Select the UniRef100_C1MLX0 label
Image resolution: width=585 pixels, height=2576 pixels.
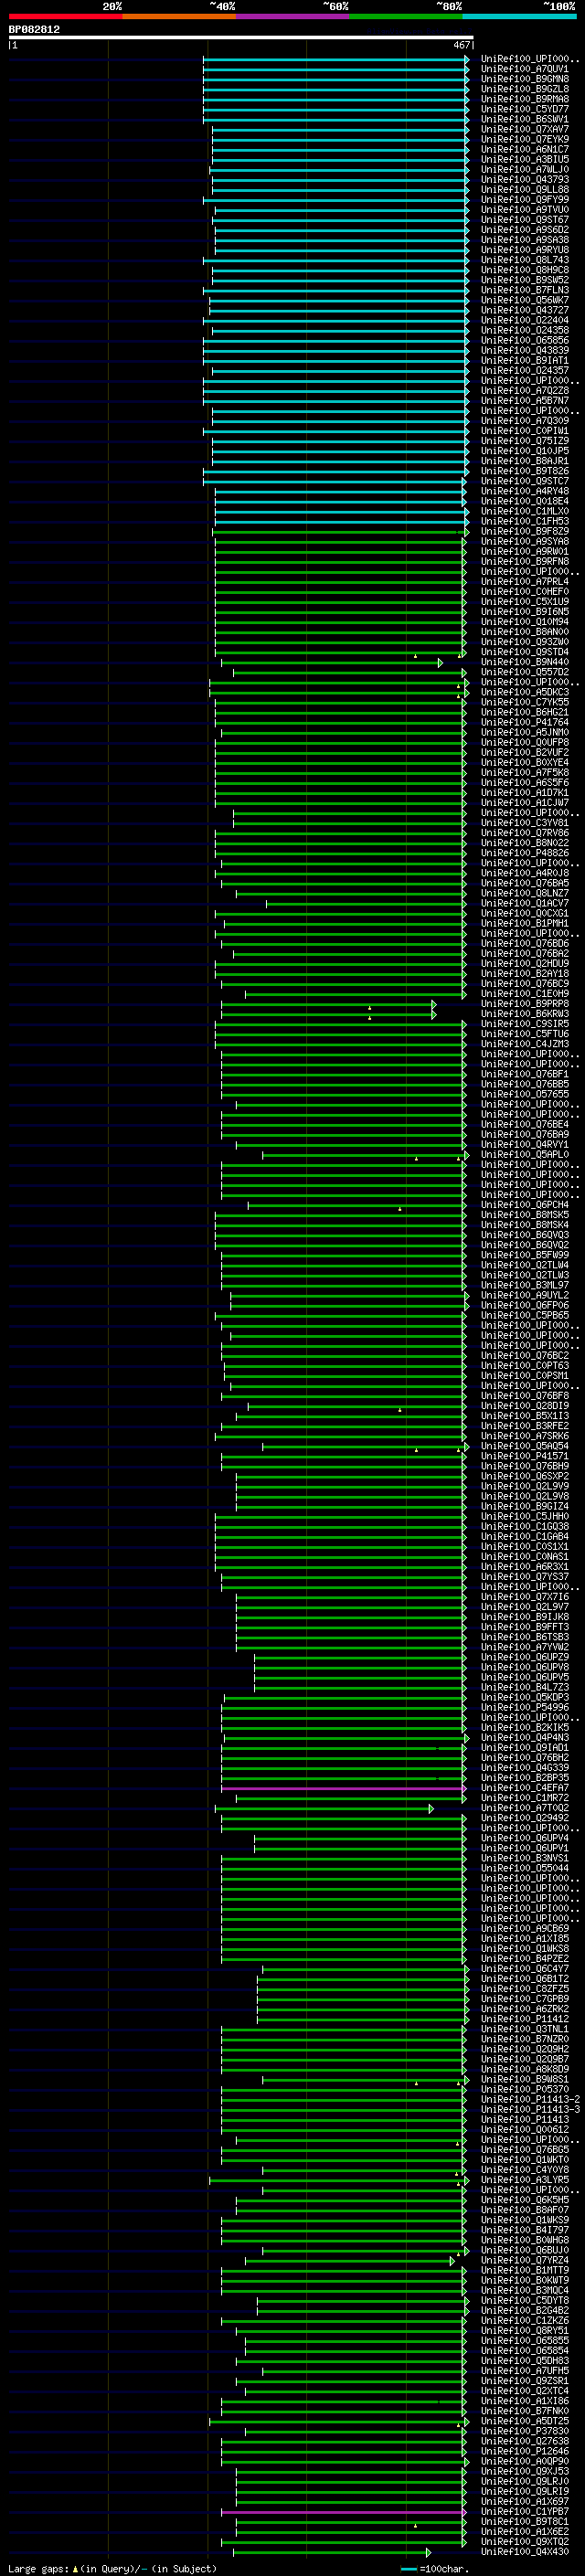[x=524, y=511]
